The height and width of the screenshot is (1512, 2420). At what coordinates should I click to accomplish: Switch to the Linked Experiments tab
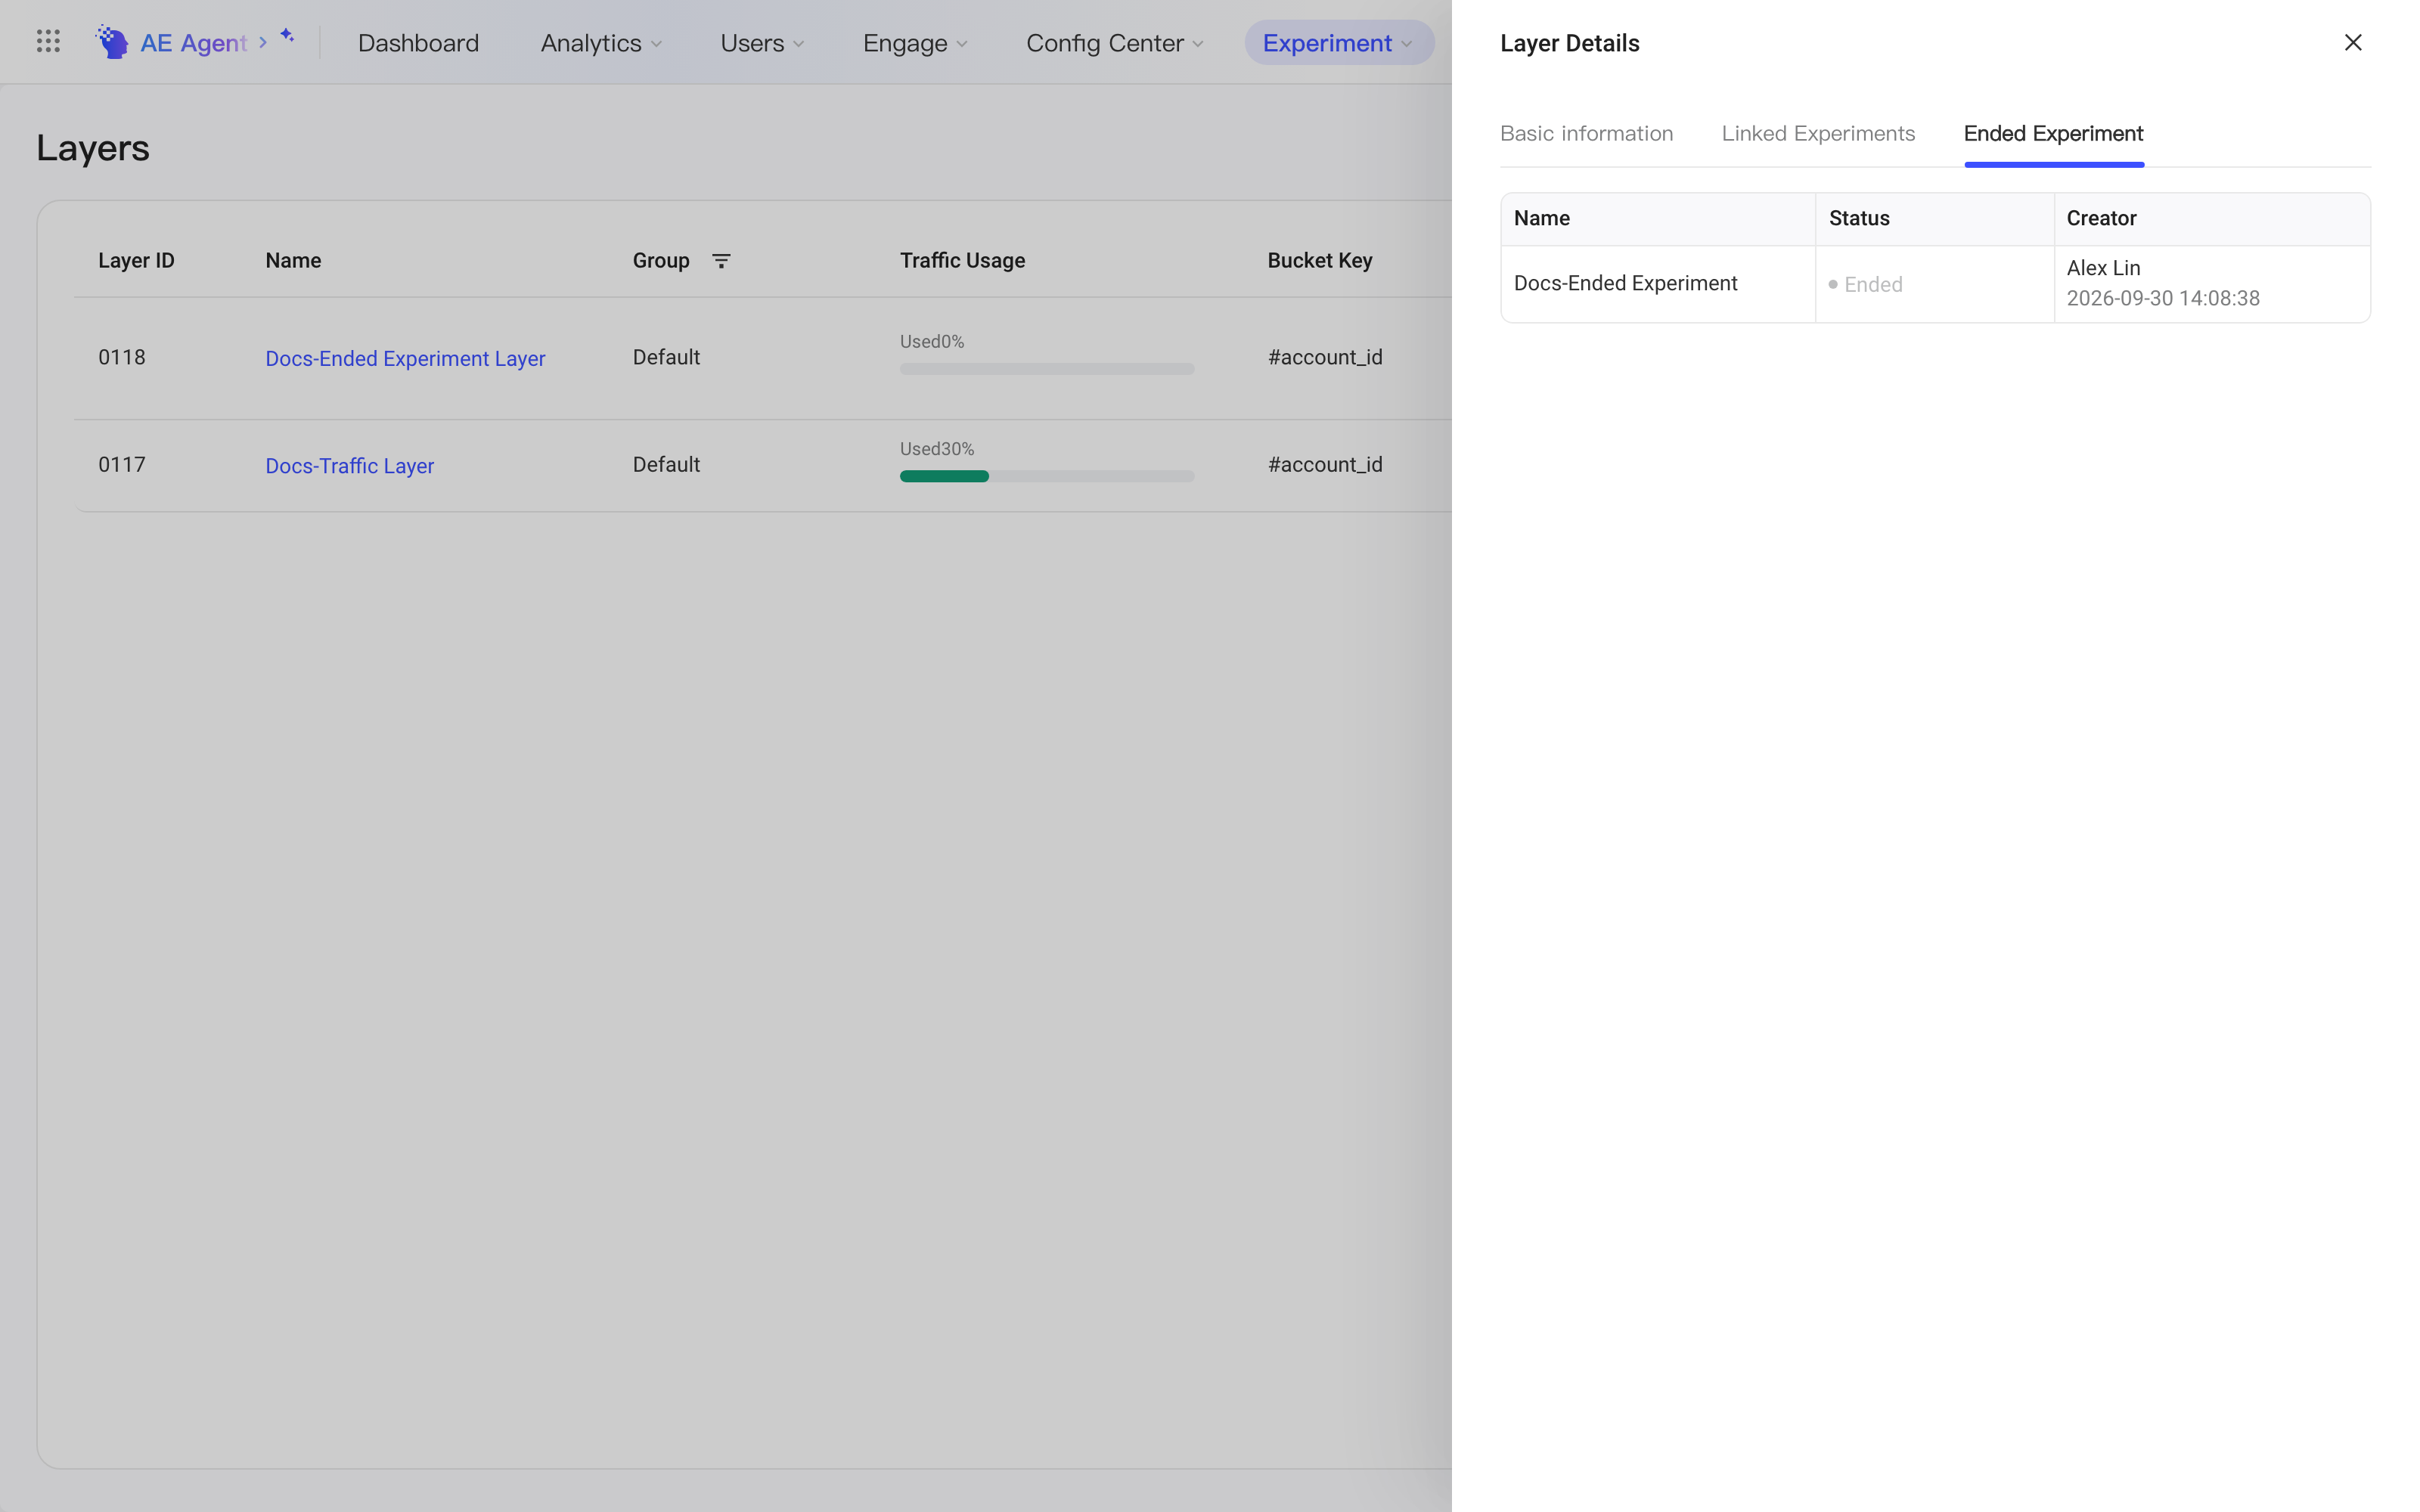[x=1818, y=134]
